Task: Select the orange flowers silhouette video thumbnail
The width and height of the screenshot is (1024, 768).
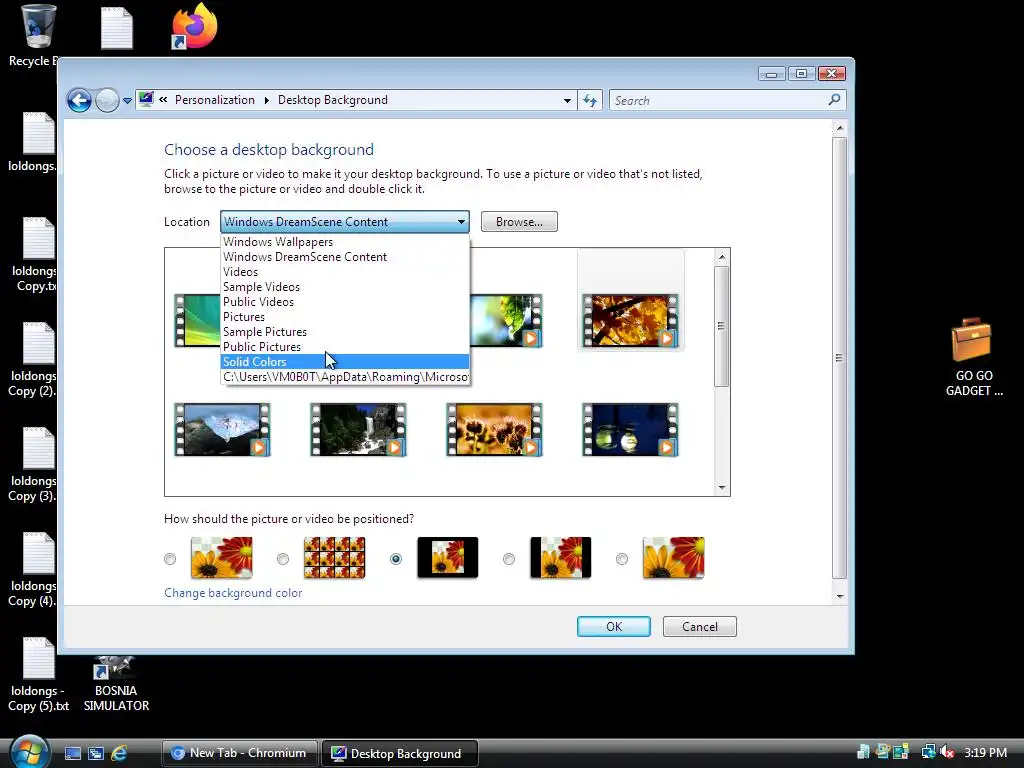Action: click(x=494, y=430)
